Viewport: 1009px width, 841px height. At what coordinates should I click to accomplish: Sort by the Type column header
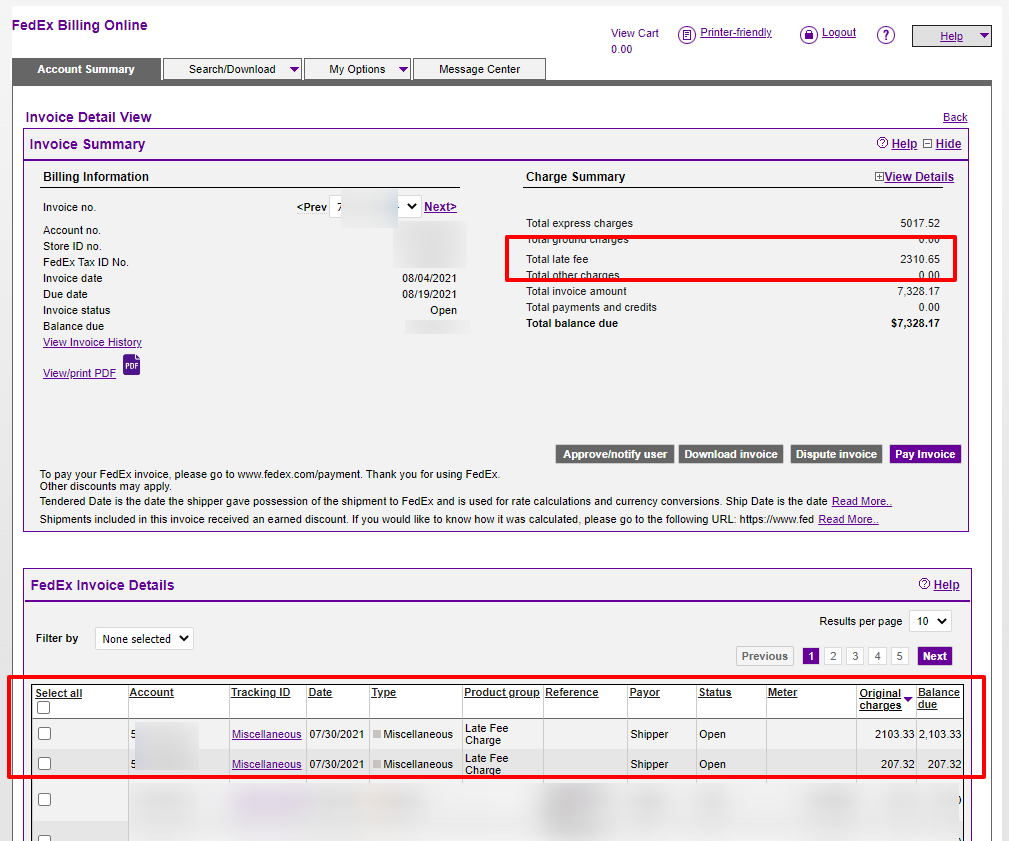point(384,692)
